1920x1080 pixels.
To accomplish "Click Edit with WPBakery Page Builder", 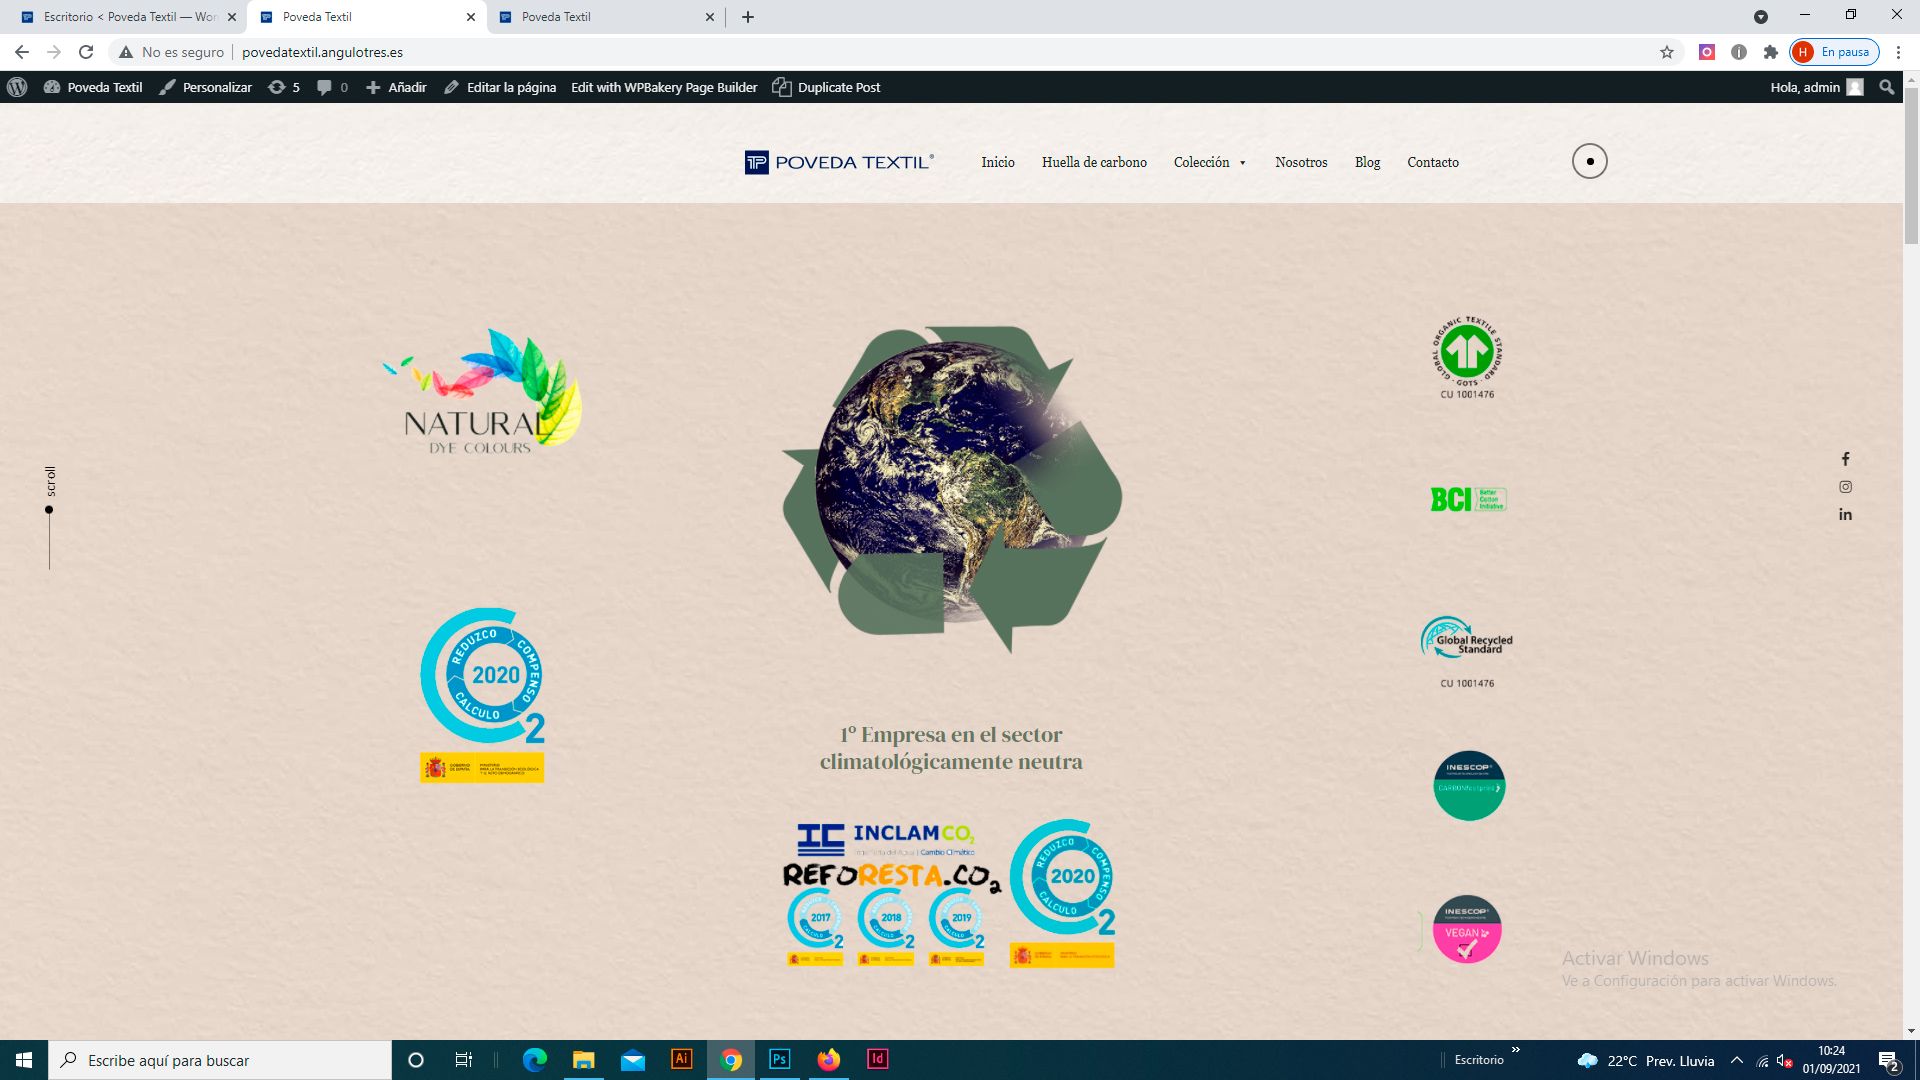I will tap(664, 87).
